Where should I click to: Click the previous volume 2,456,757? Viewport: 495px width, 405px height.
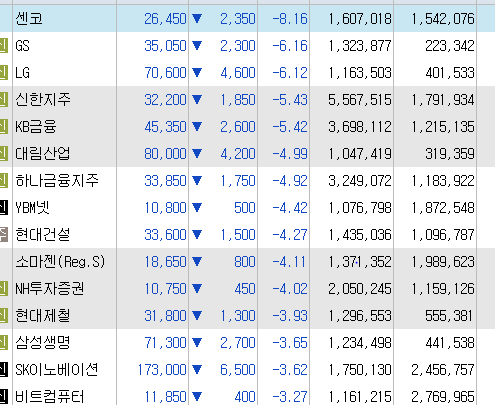(x=443, y=370)
